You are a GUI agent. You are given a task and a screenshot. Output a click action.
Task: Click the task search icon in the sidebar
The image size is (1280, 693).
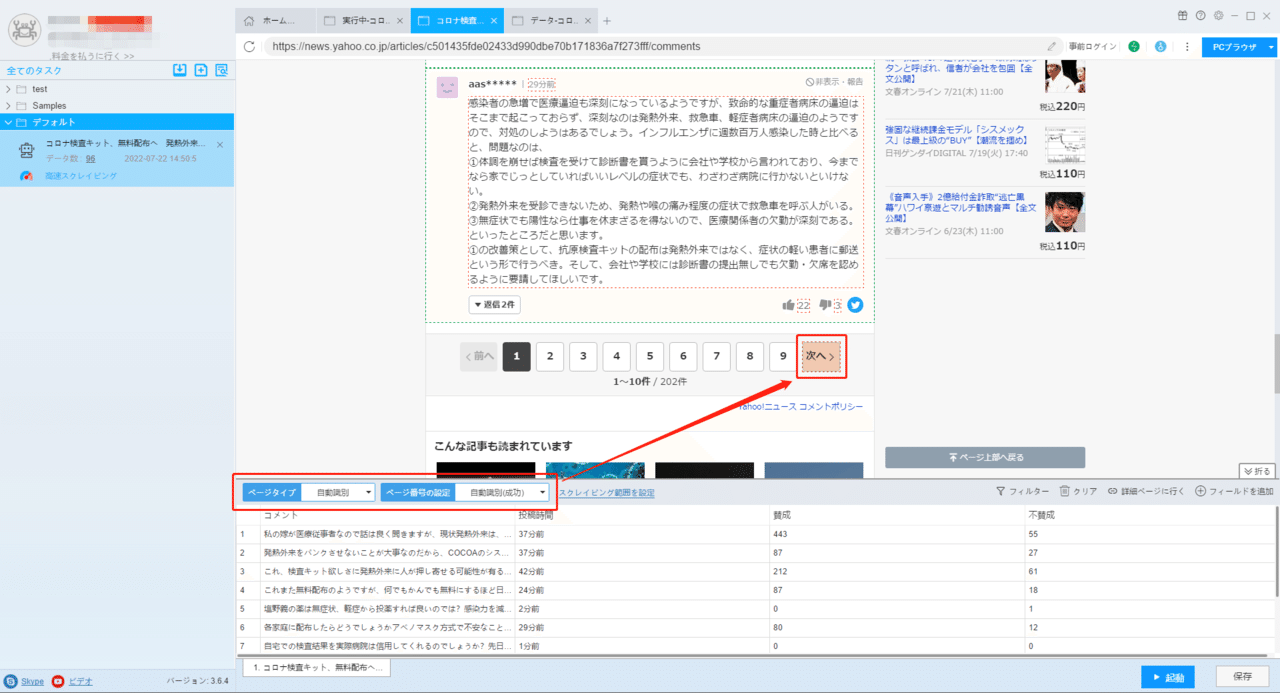(222, 70)
